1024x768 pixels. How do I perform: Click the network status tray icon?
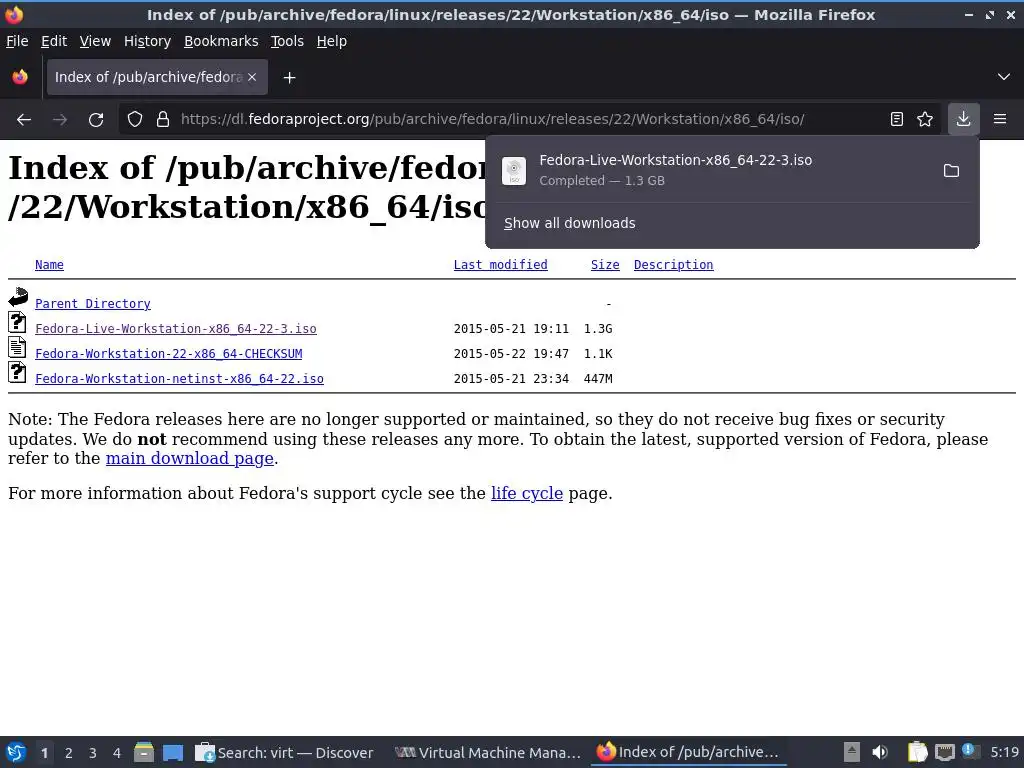pyautogui.click(x=944, y=753)
